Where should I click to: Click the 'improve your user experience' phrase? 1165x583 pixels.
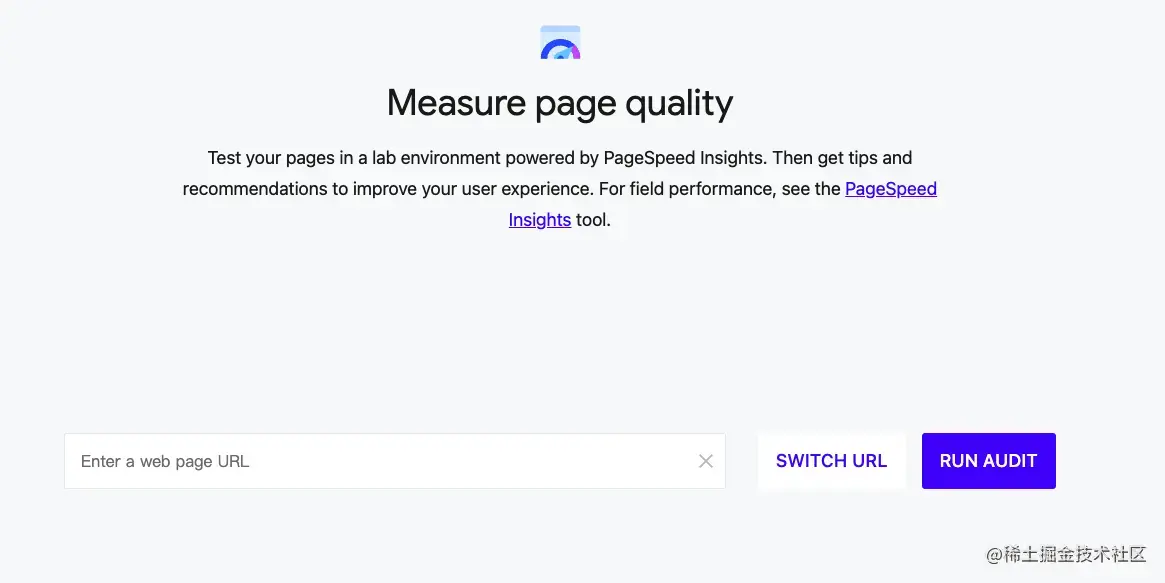click(473, 188)
